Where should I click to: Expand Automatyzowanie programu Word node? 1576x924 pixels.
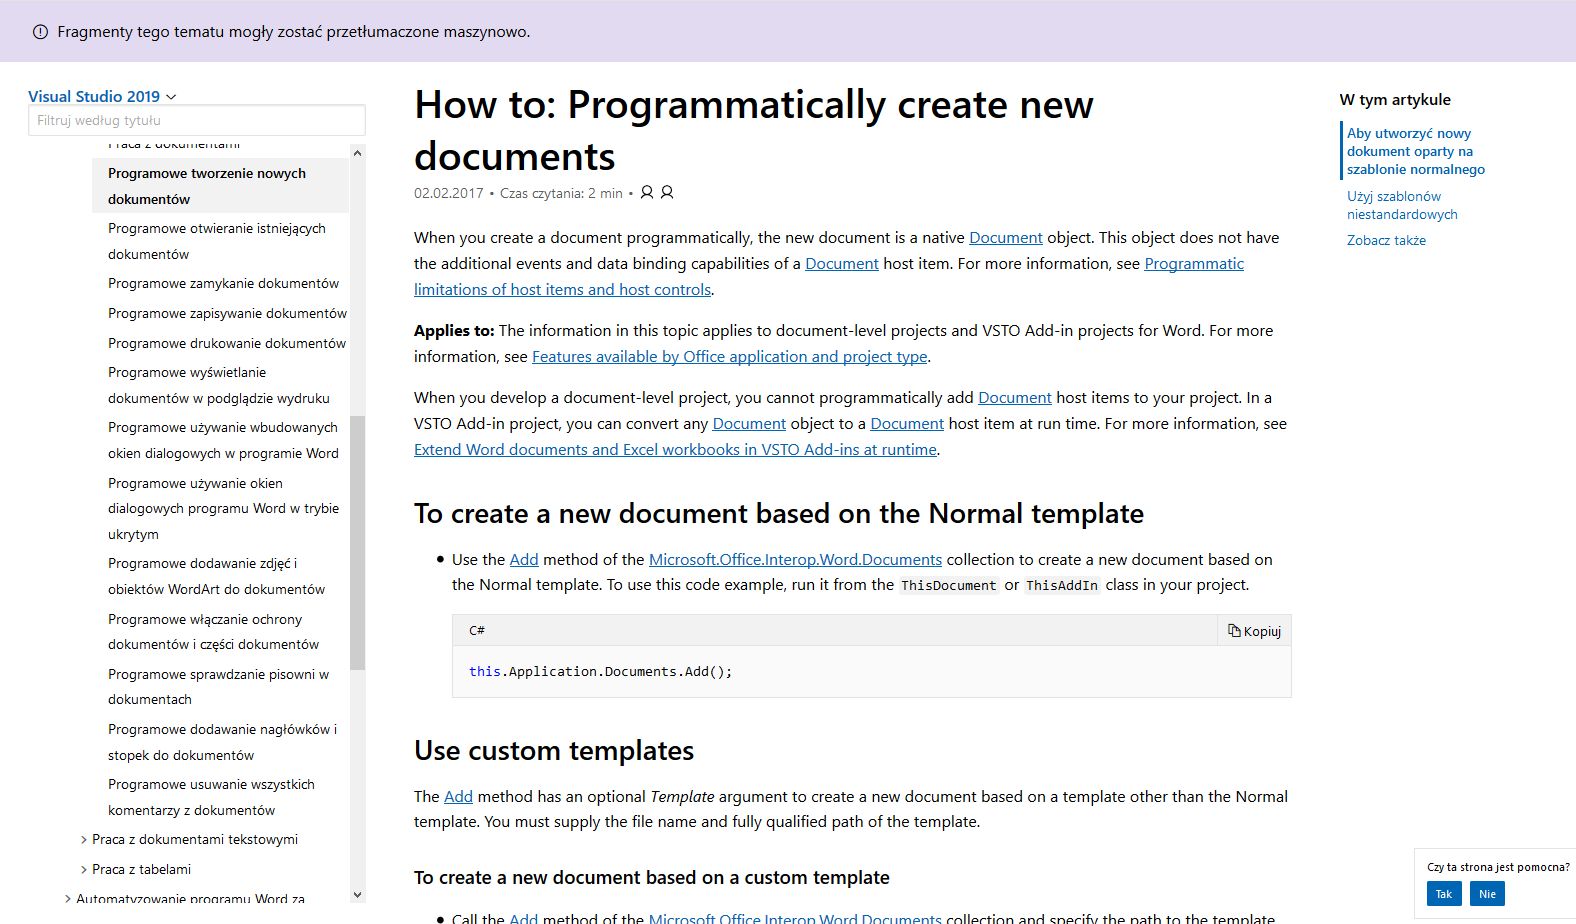click(x=67, y=899)
